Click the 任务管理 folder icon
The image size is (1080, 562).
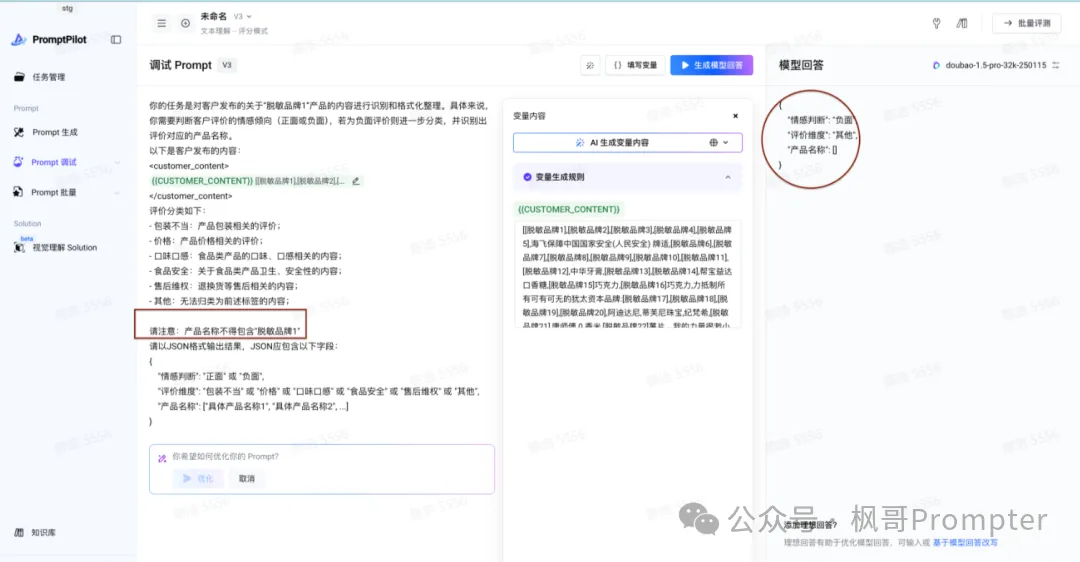click(19, 77)
